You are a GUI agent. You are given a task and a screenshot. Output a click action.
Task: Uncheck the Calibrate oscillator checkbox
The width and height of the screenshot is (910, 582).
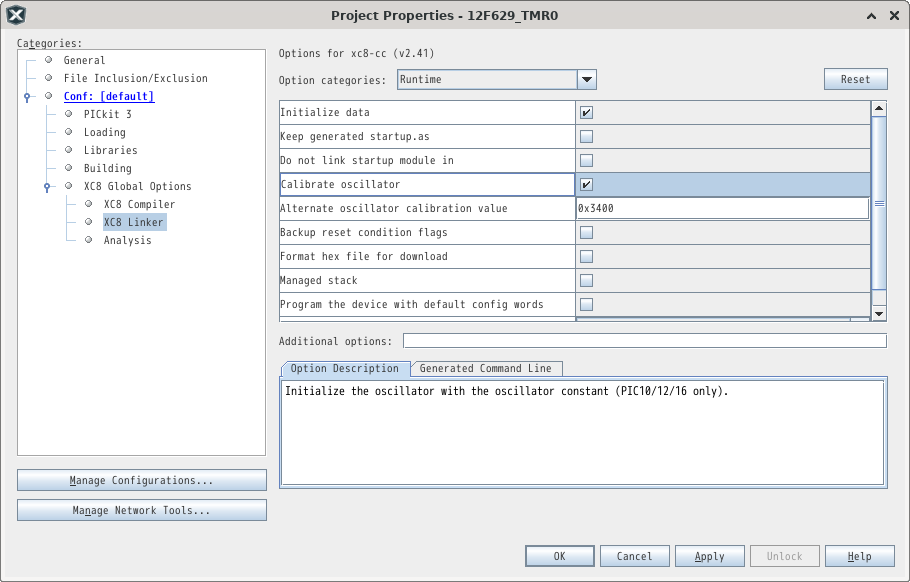pyautogui.click(x=587, y=185)
